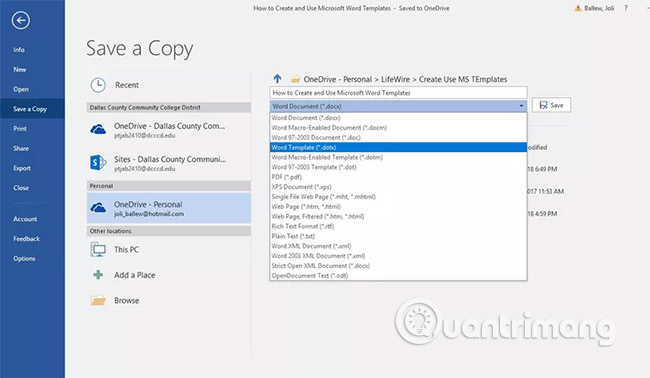Viewport: 650px width, 378px height.
Task: Choose Word Macro-Enabled Template (*.dotm)
Action: coord(398,157)
